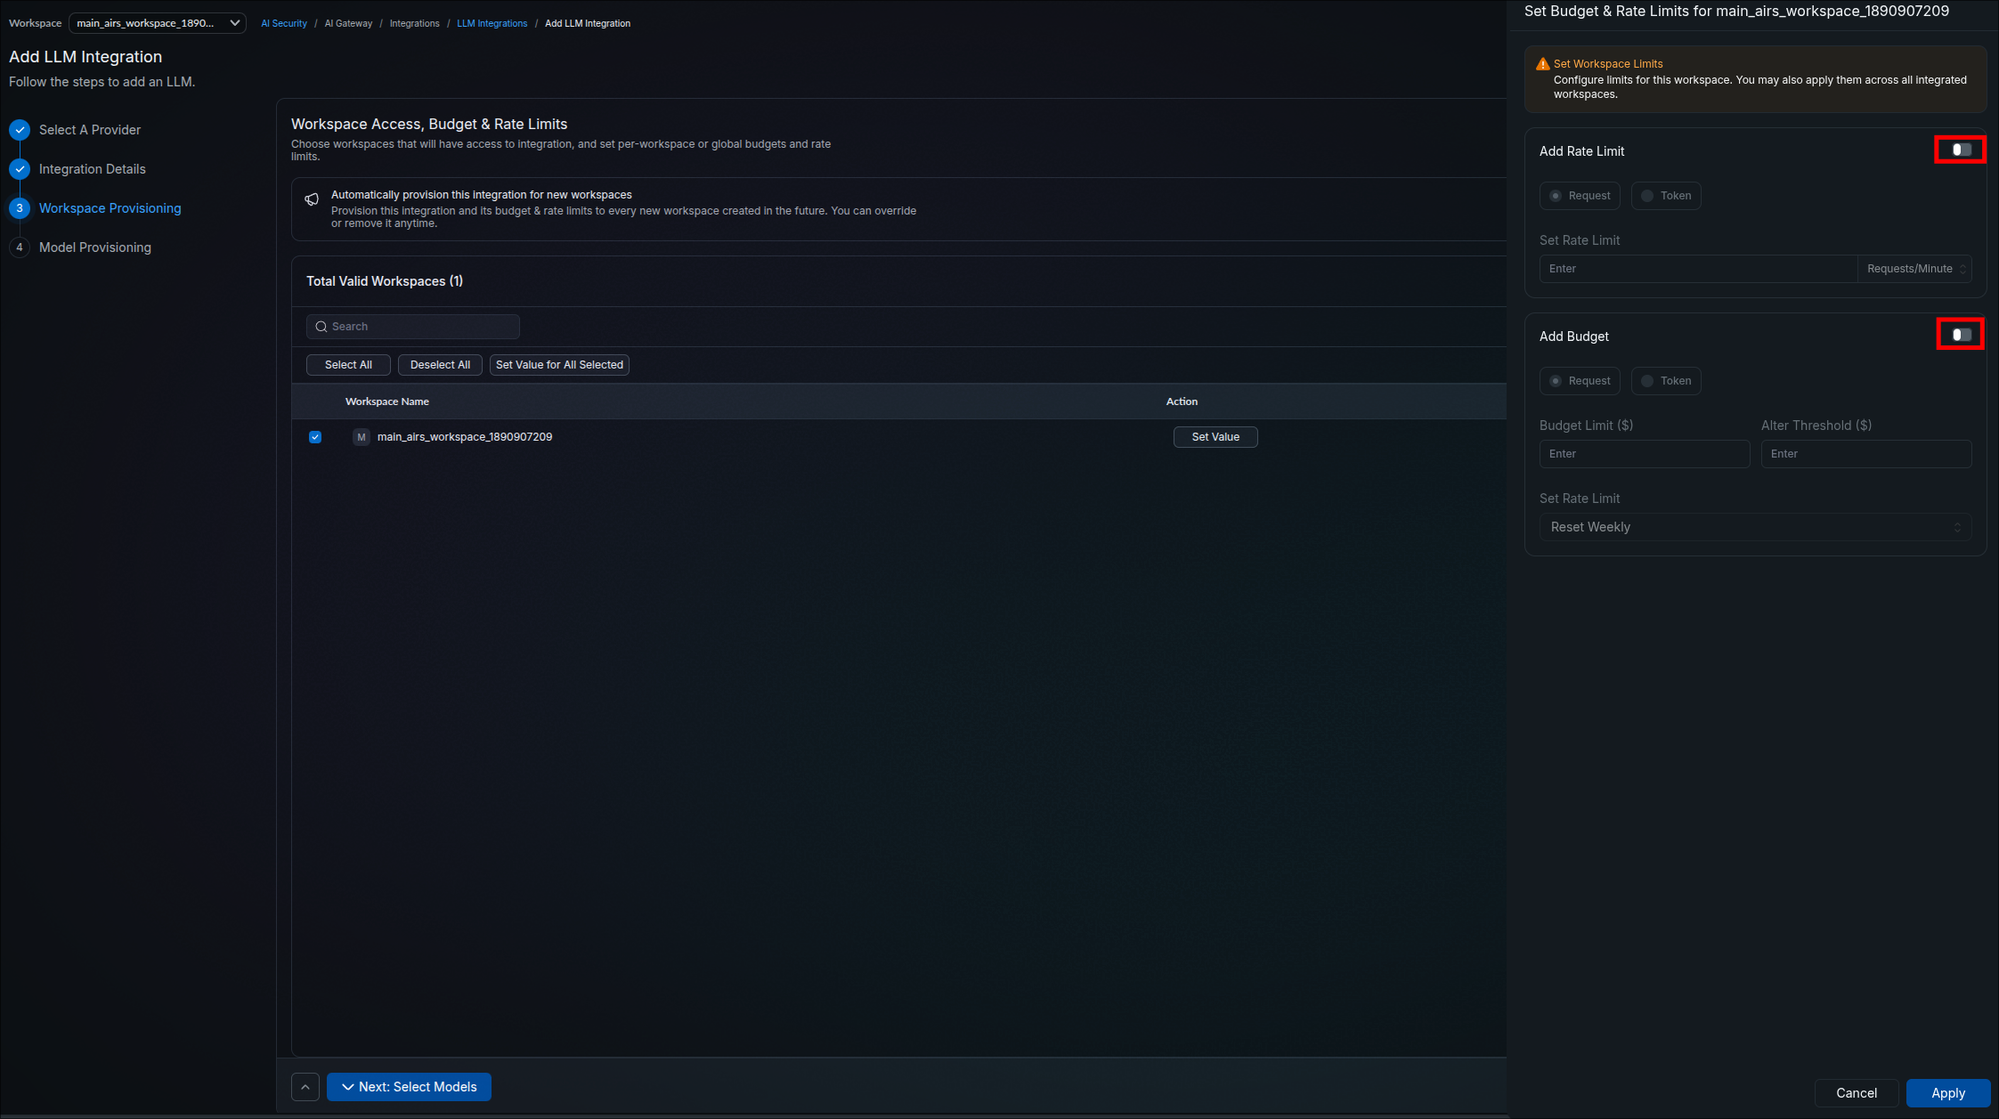This screenshot has height=1119, width=1999.
Task: Click the M avatar icon of main_airs_workspace row
Action: pos(361,437)
